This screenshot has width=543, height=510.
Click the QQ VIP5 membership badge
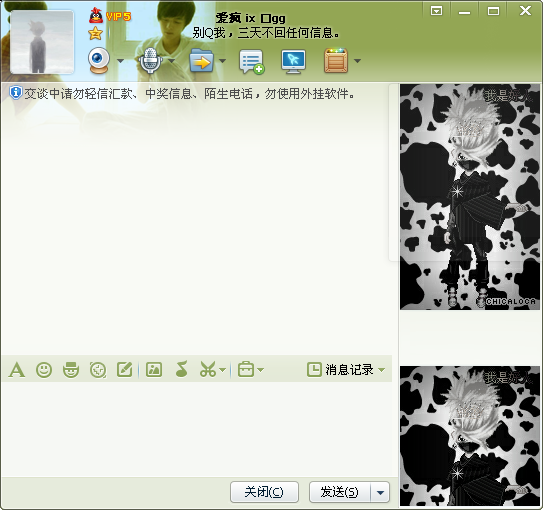pos(110,16)
